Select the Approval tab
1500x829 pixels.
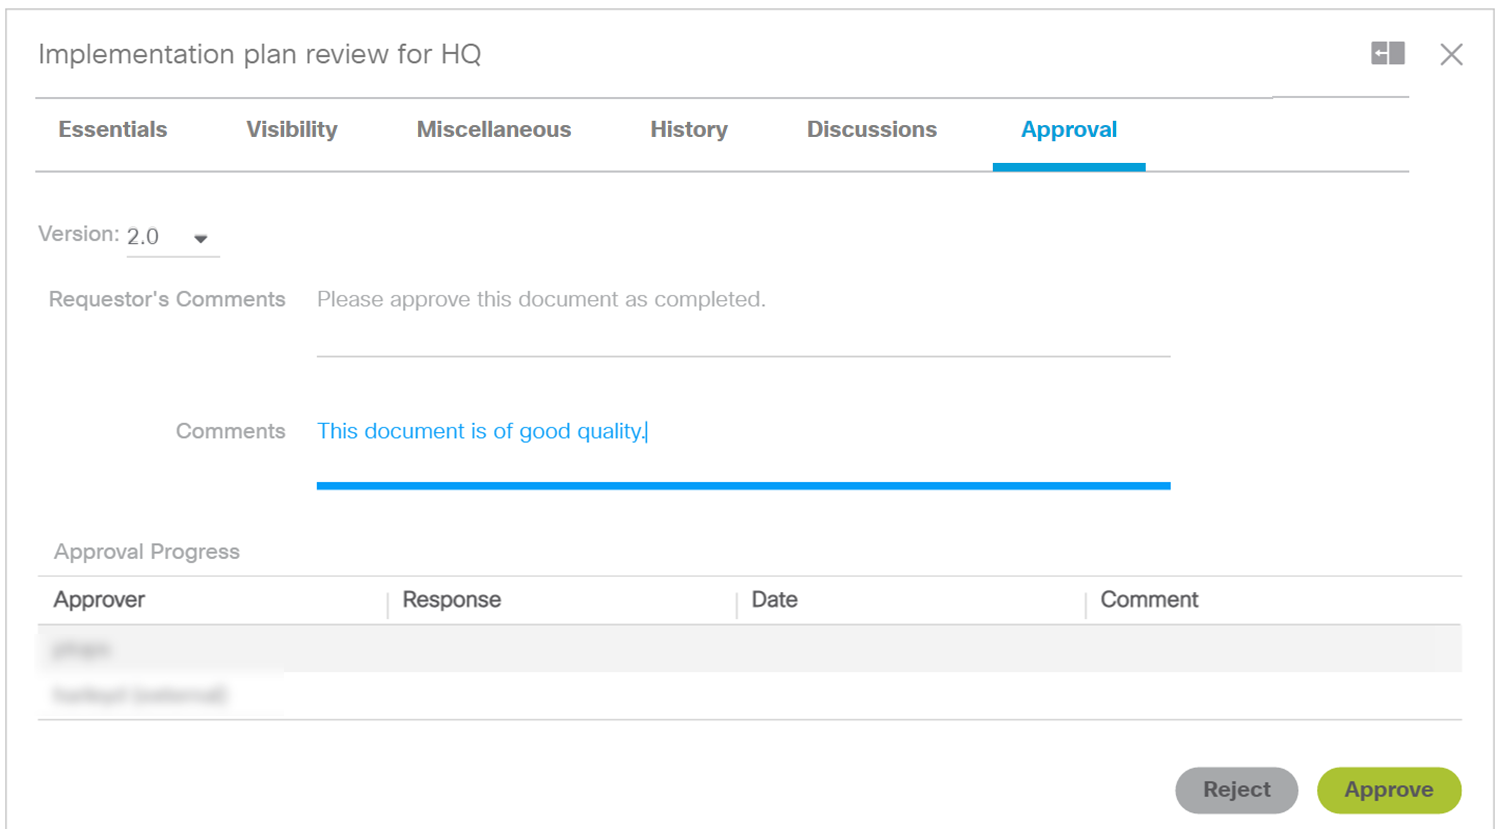coord(1069,130)
